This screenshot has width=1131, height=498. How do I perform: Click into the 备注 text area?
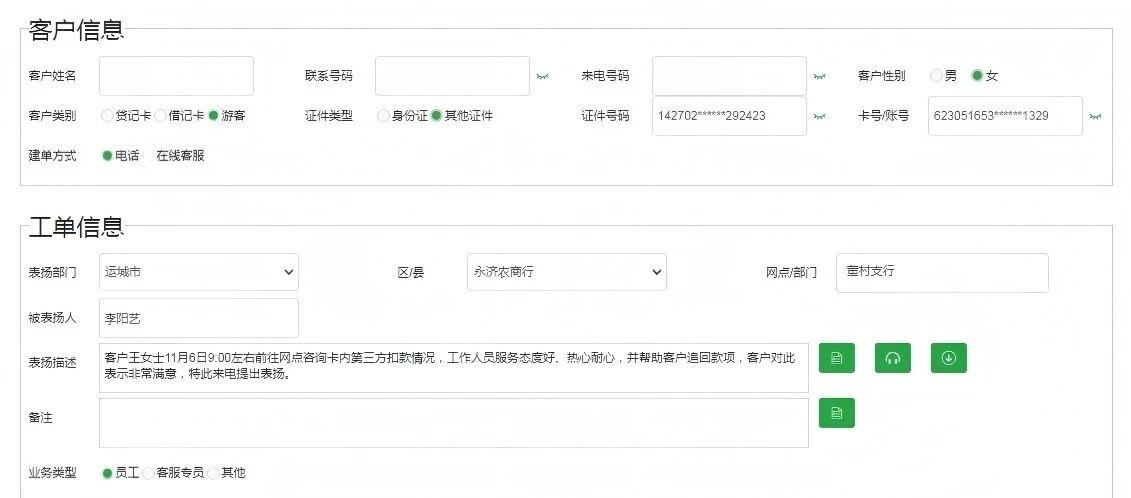453,423
